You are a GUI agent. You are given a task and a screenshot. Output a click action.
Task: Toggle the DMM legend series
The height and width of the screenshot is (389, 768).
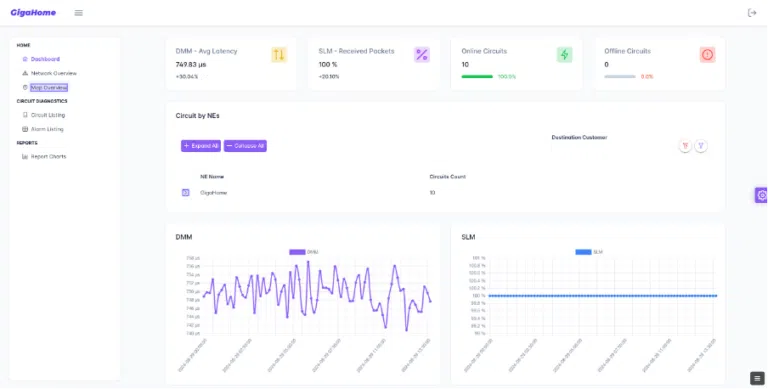(304, 252)
